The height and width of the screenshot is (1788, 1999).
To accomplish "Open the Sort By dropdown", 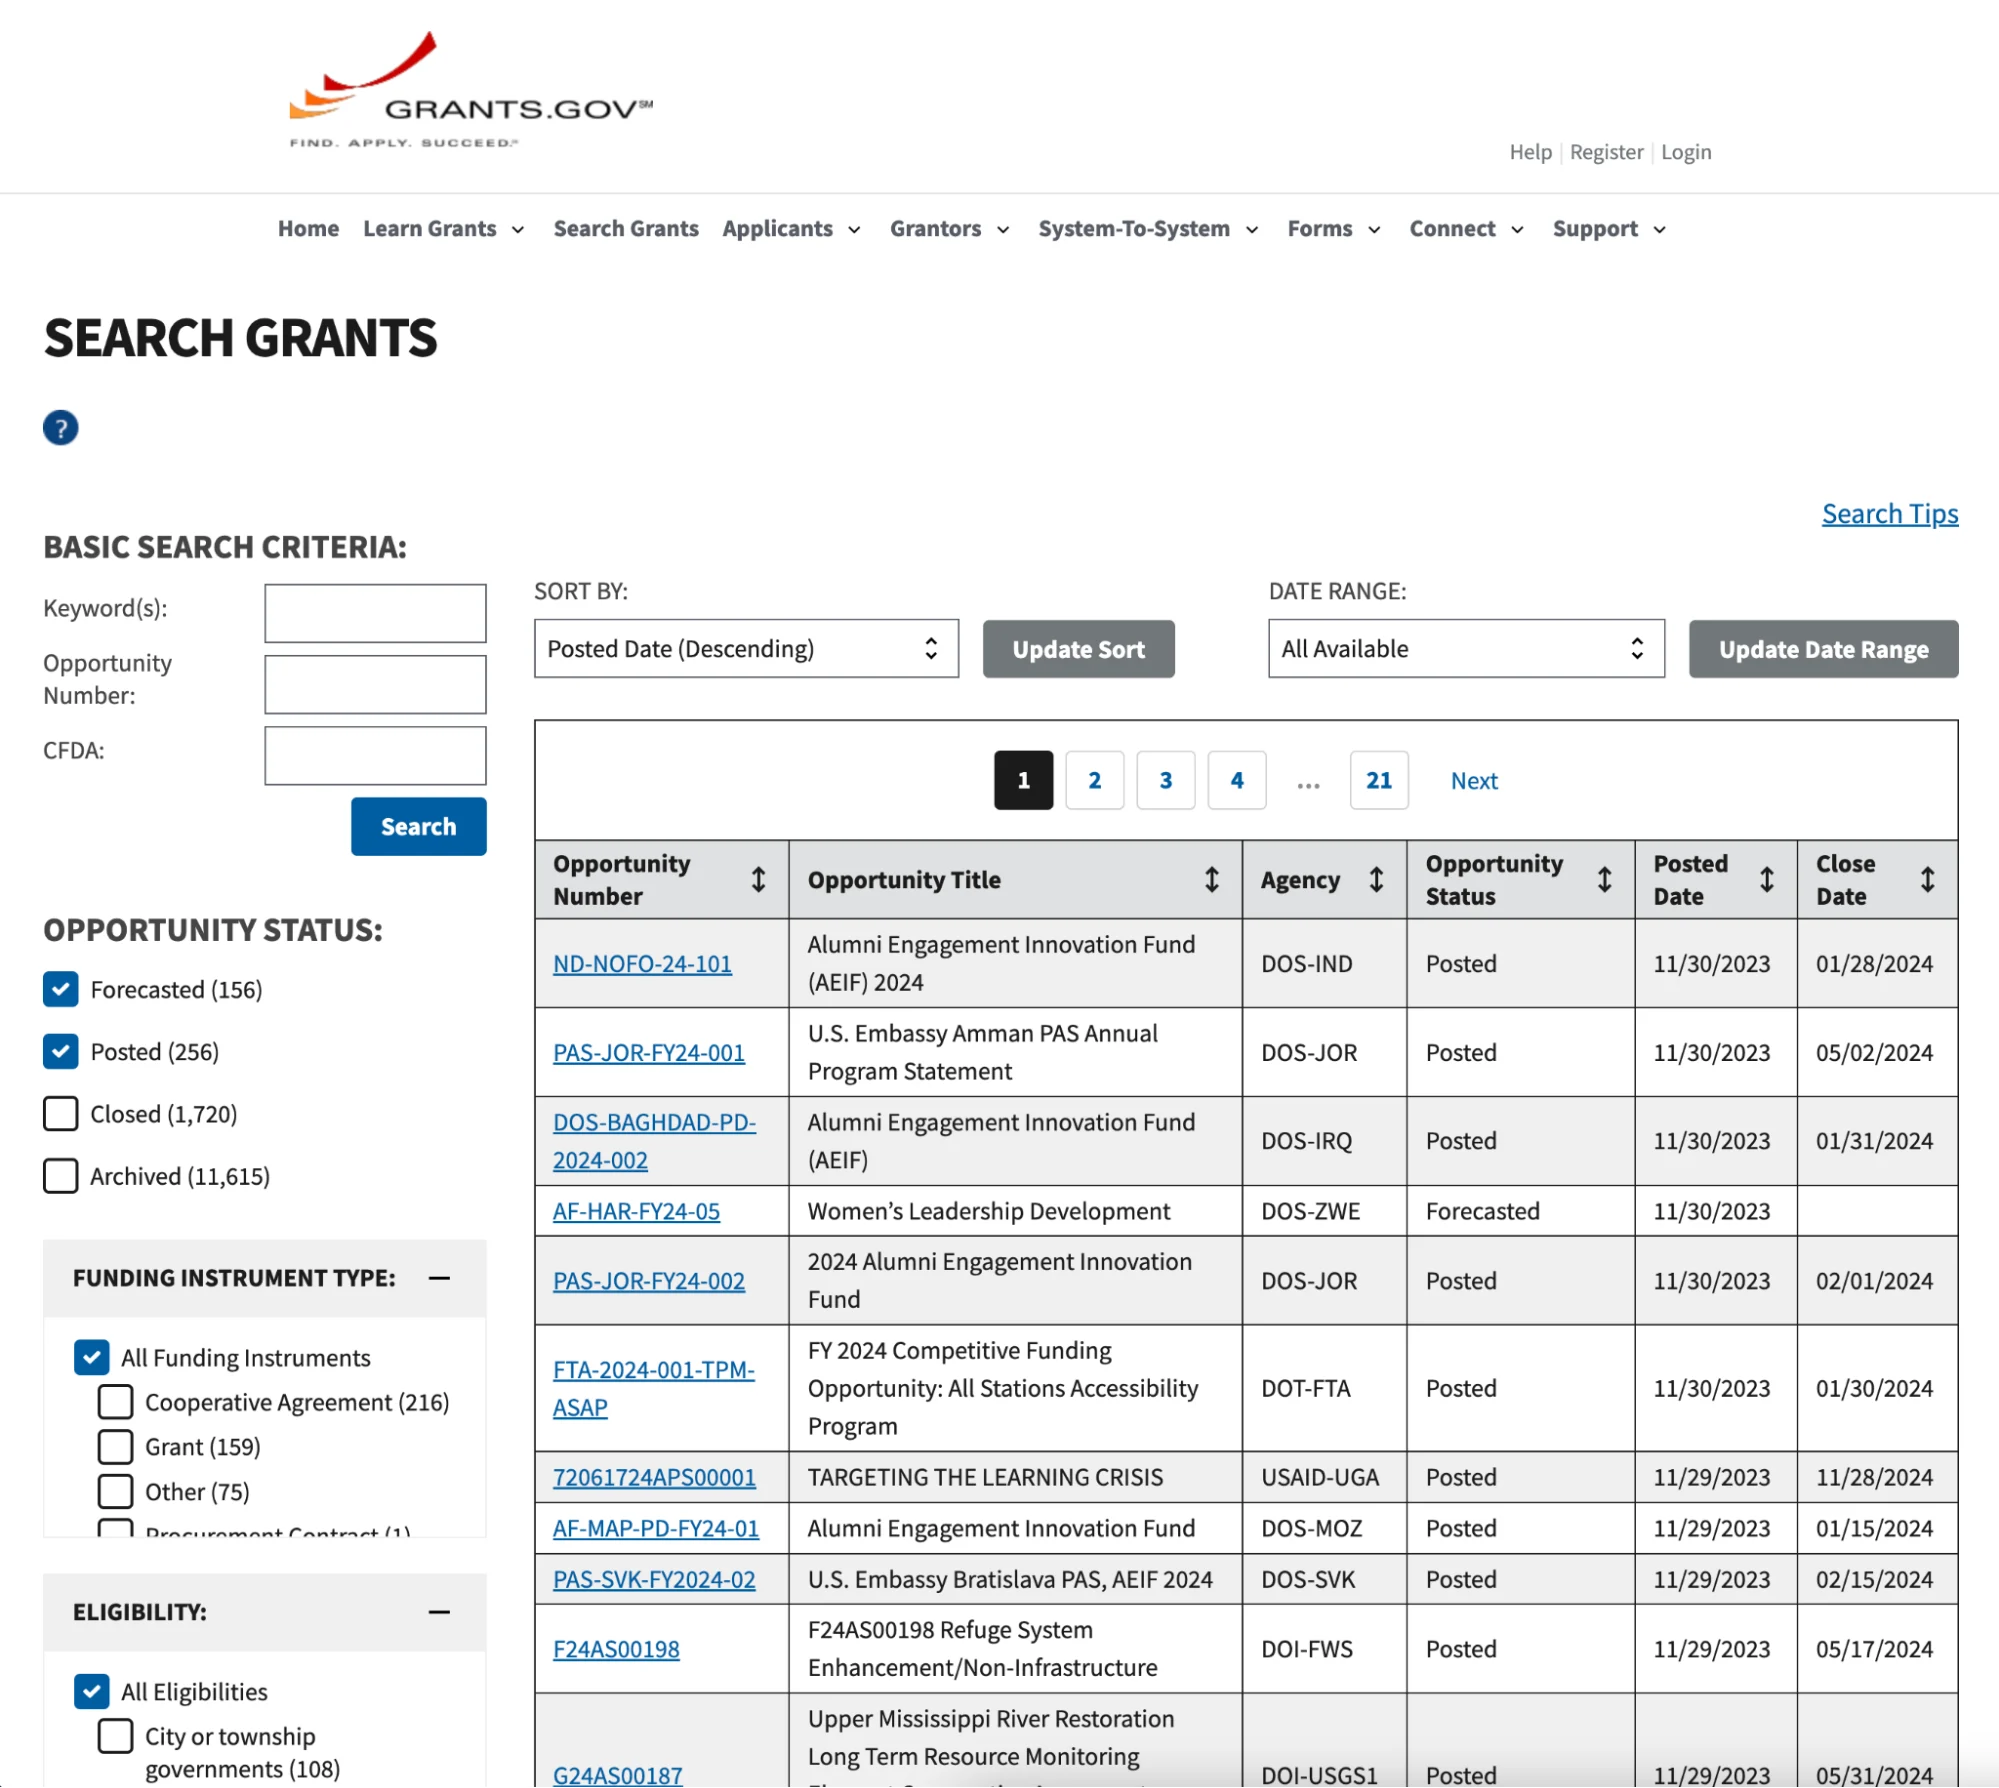I will 746,648.
